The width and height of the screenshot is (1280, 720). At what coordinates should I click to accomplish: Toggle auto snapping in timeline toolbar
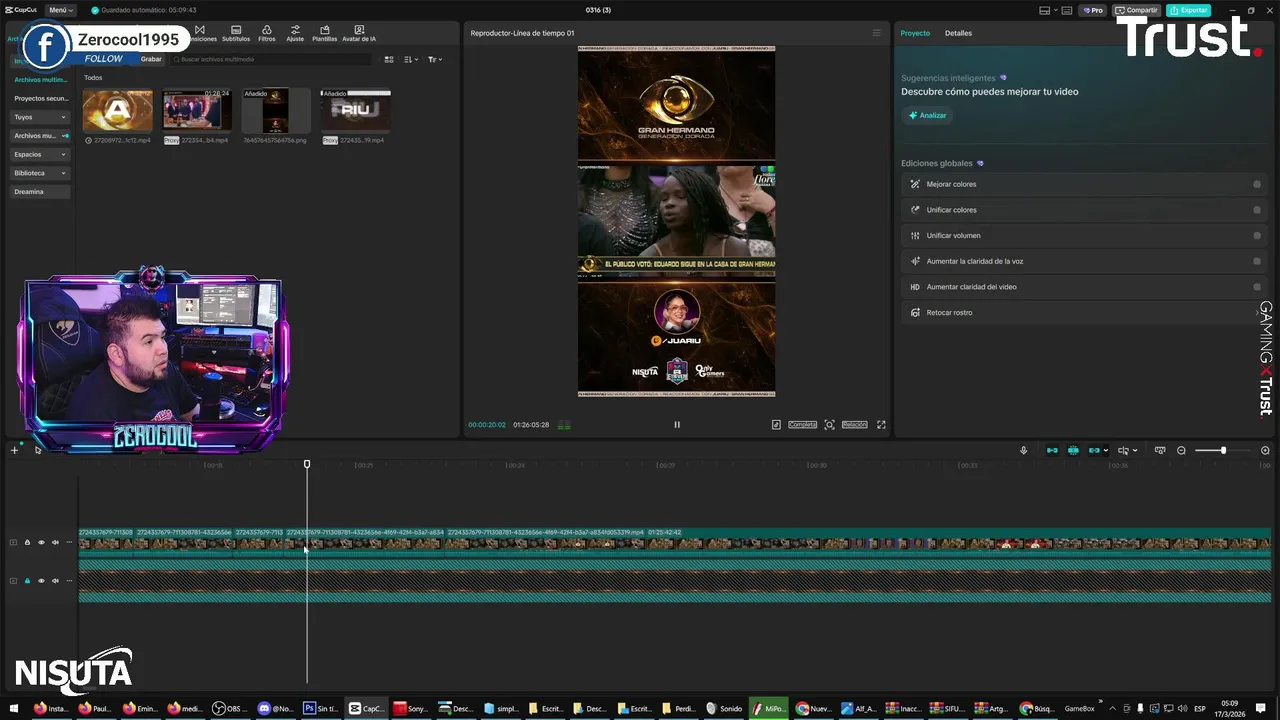pyautogui.click(x=1073, y=450)
